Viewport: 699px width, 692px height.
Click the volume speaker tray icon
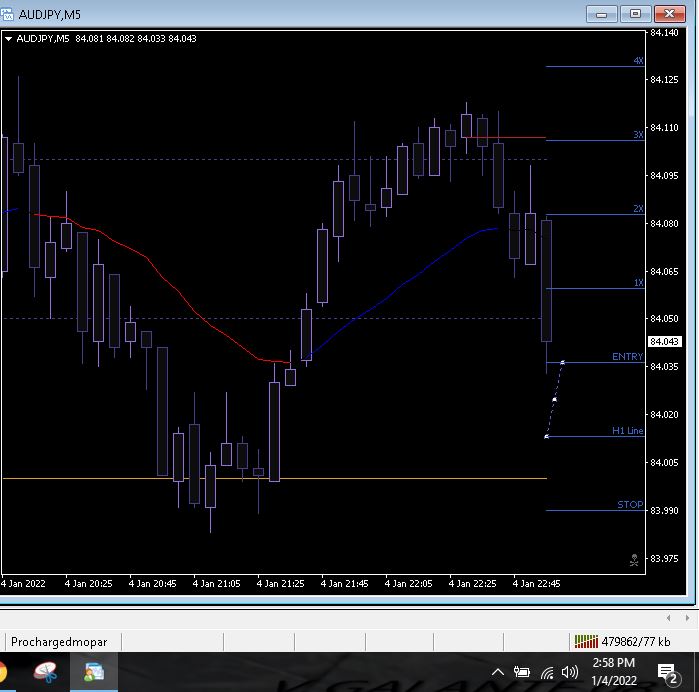pos(571,672)
